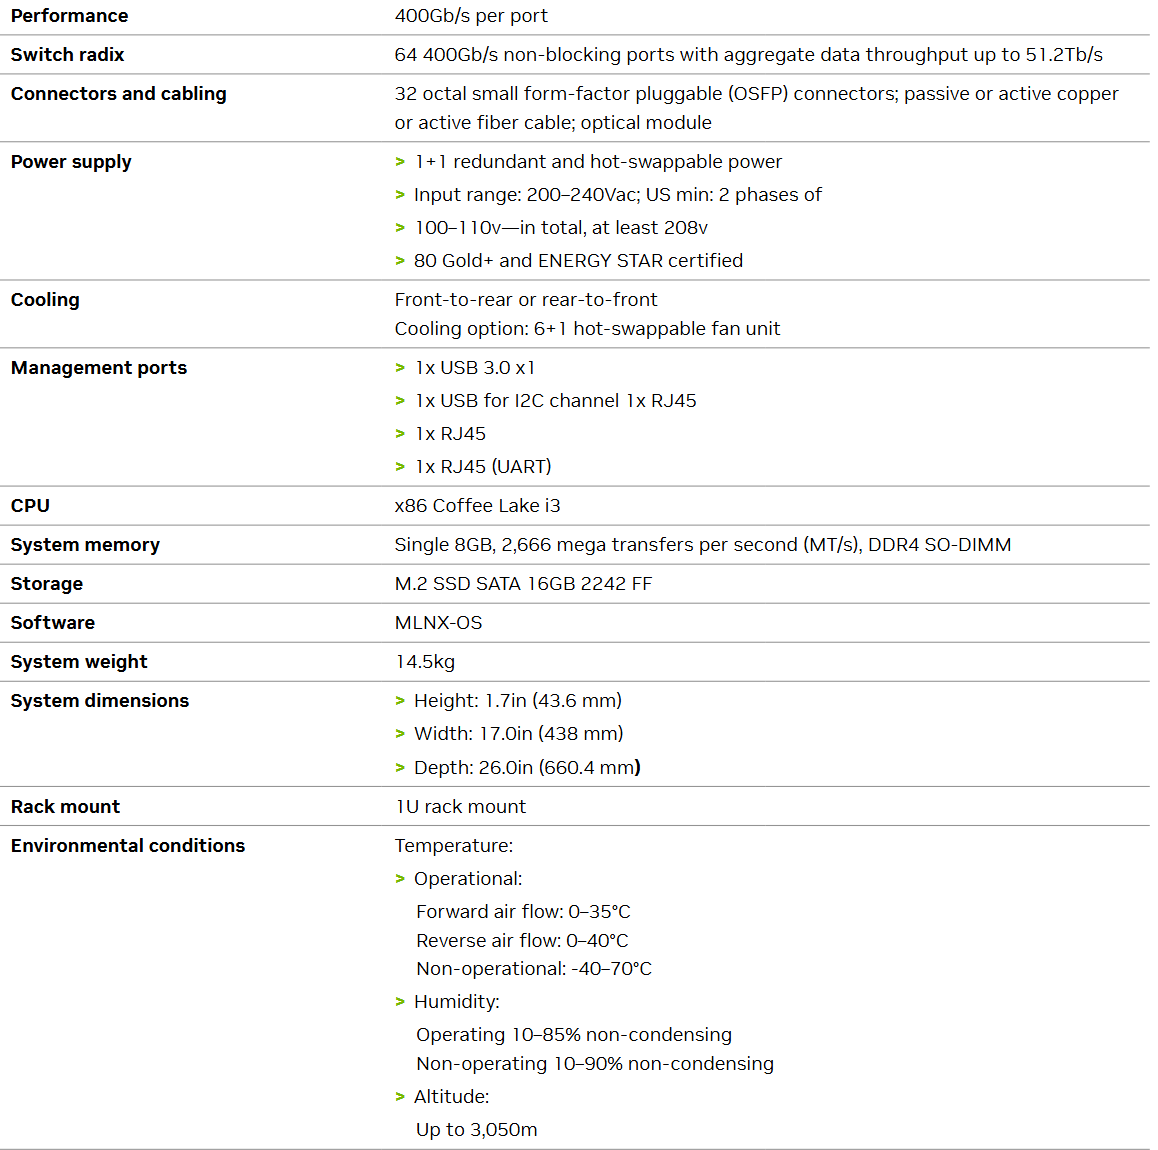This screenshot has height=1150, width=1158.
Task: Click the bullet chevron before "Height: 1.7in"
Action: pyautogui.click(x=400, y=701)
